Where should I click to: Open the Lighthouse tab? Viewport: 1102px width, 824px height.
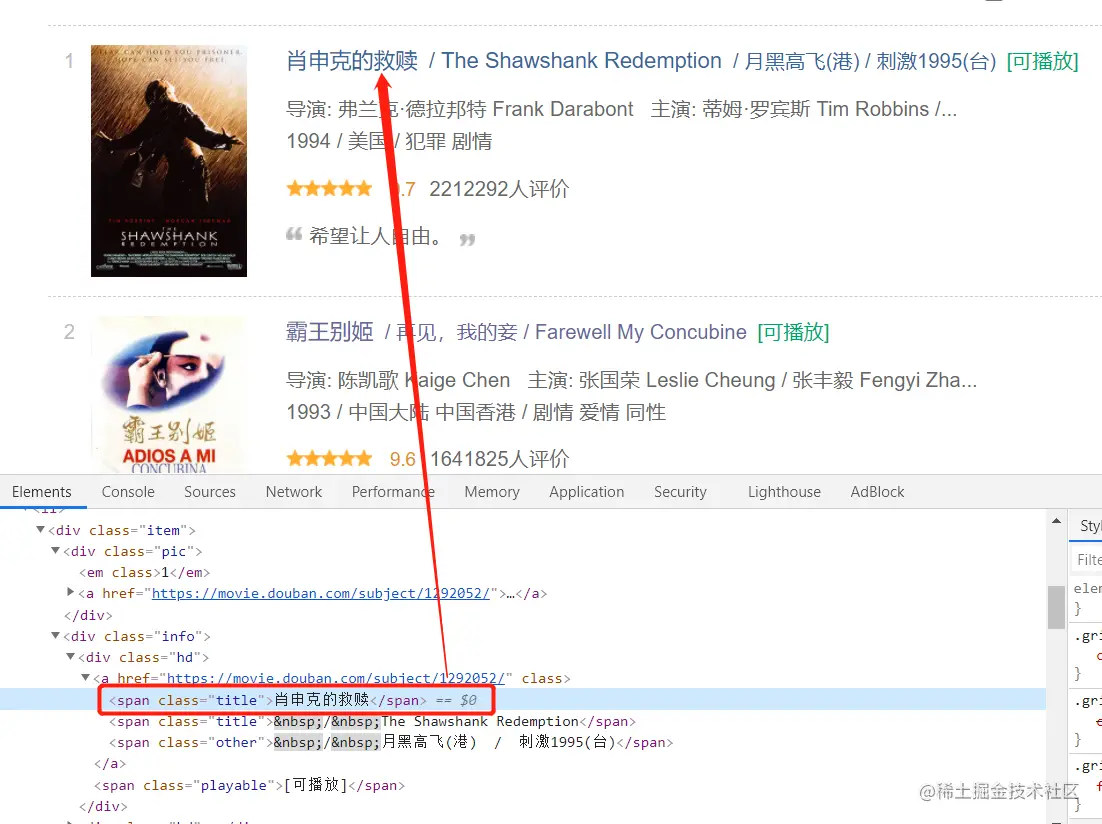point(784,491)
